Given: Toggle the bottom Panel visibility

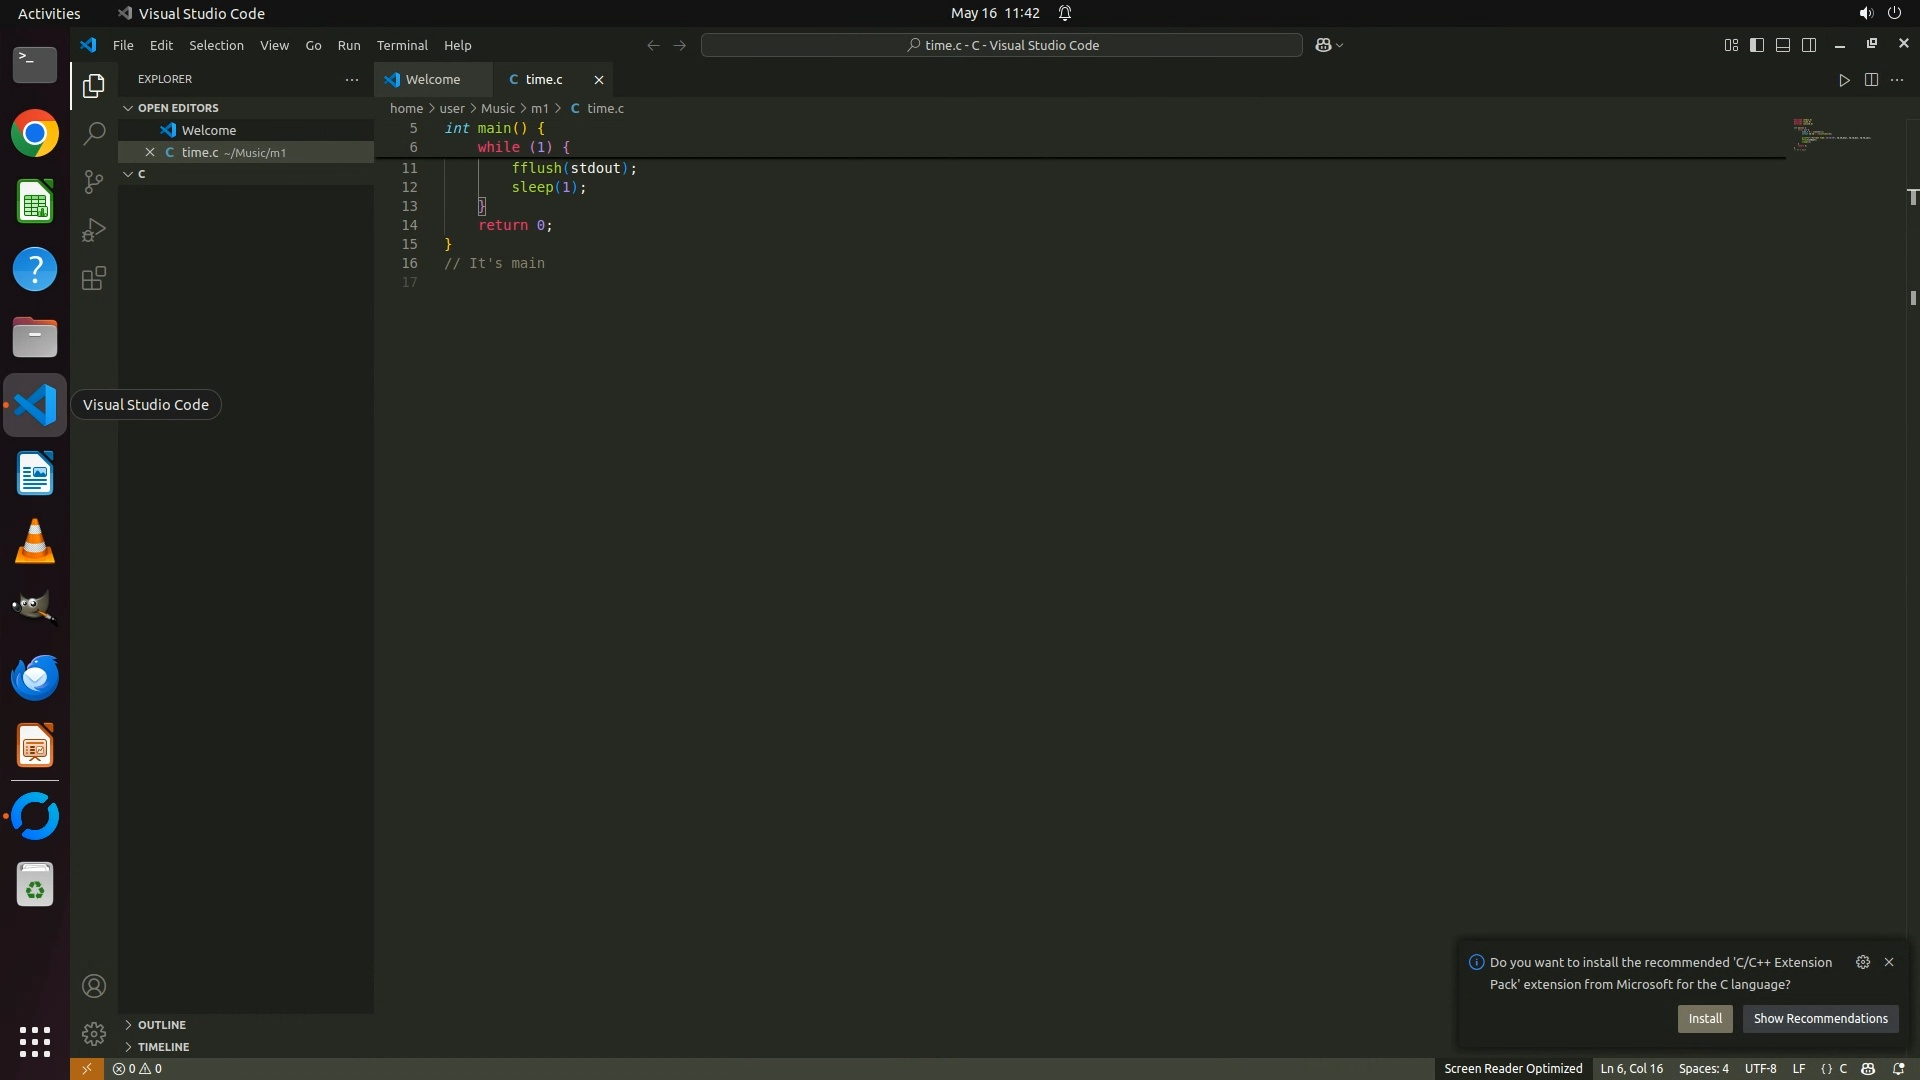Looking at the screenshot, I should 1783,45.
